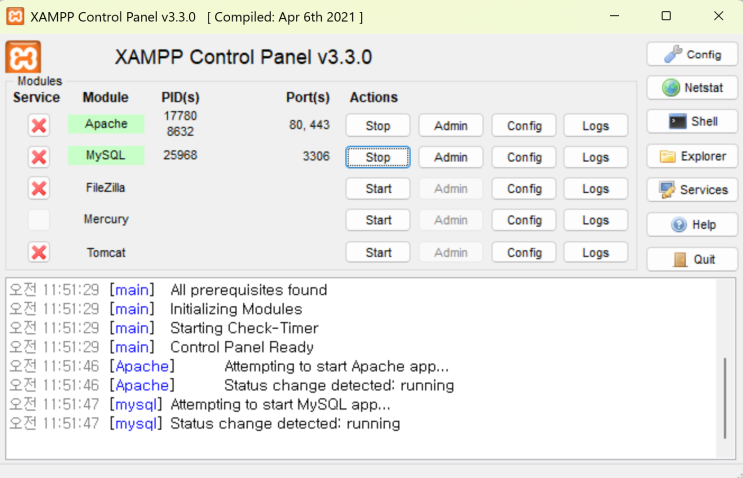Toggle Apache service install checkbox

[x=39, y=126]
